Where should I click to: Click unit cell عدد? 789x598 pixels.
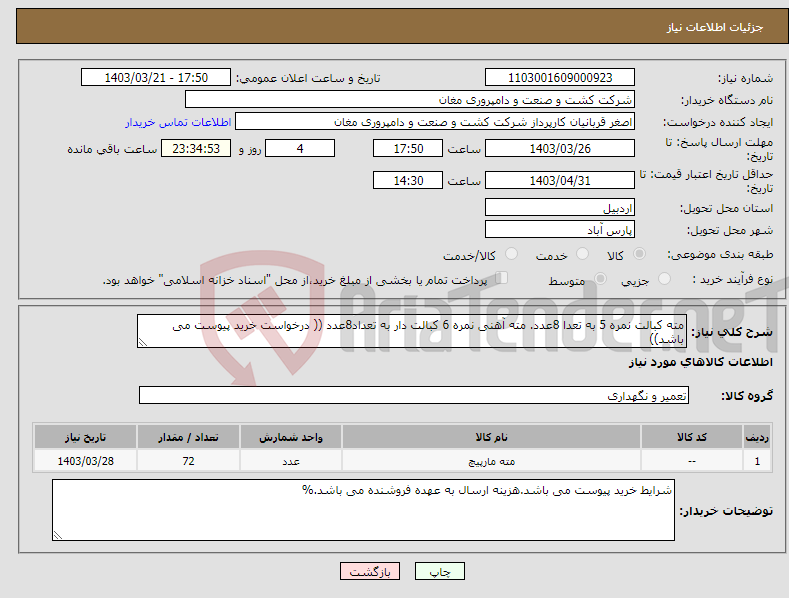tap(291, 461)
